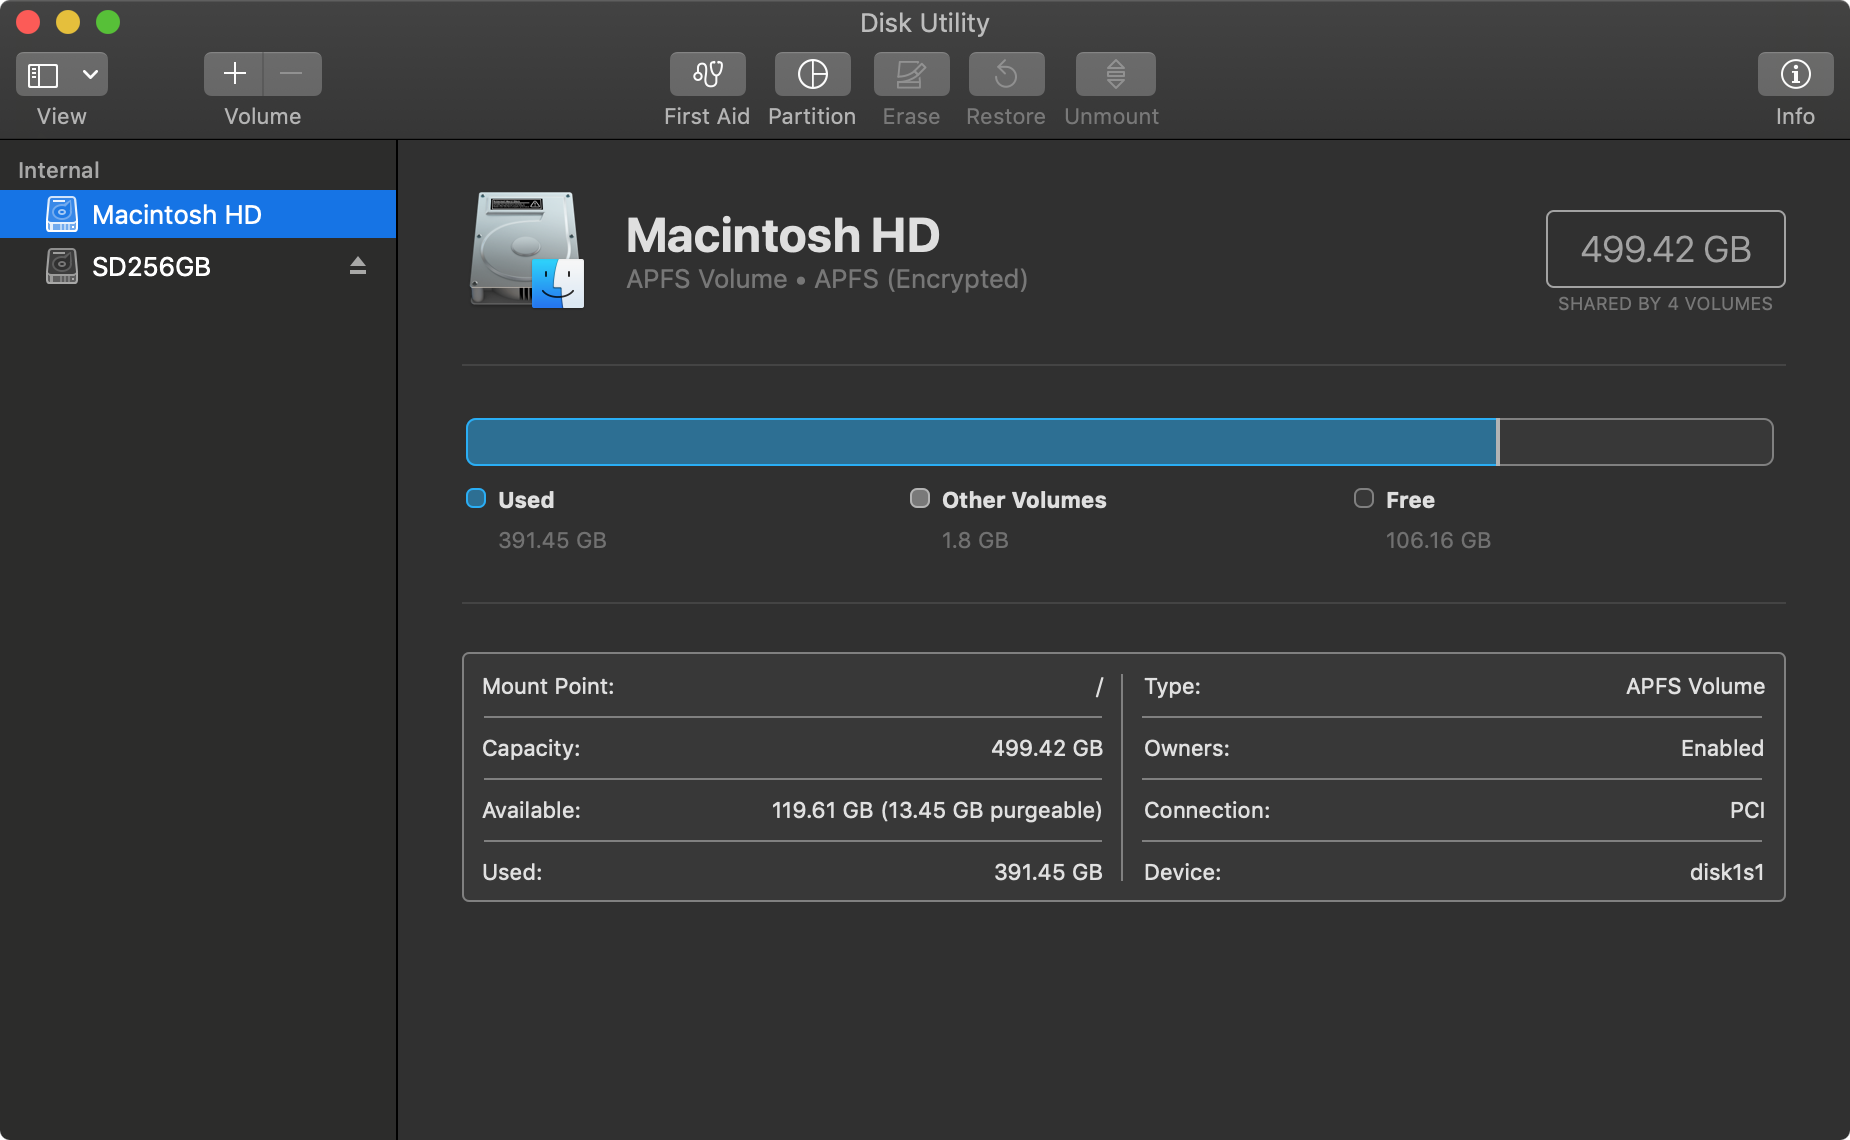1850x1140 pixels.
Task: Close the Disk Utility window
Action: 28,22
